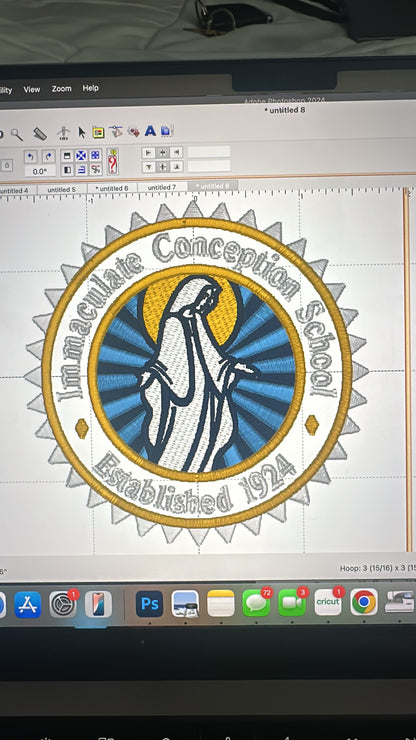Select the magnifying glass zoom tool

click(x=17, y=135)
